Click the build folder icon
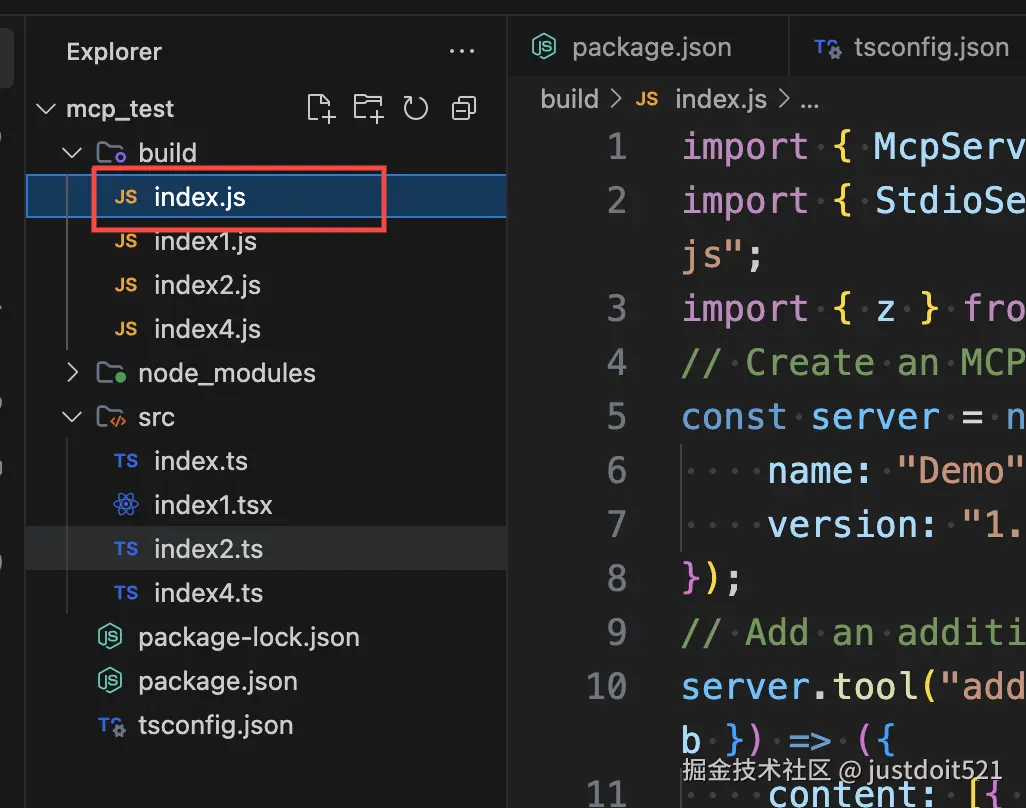Screen dimensions: 1026x808 [x=111, y=153]
